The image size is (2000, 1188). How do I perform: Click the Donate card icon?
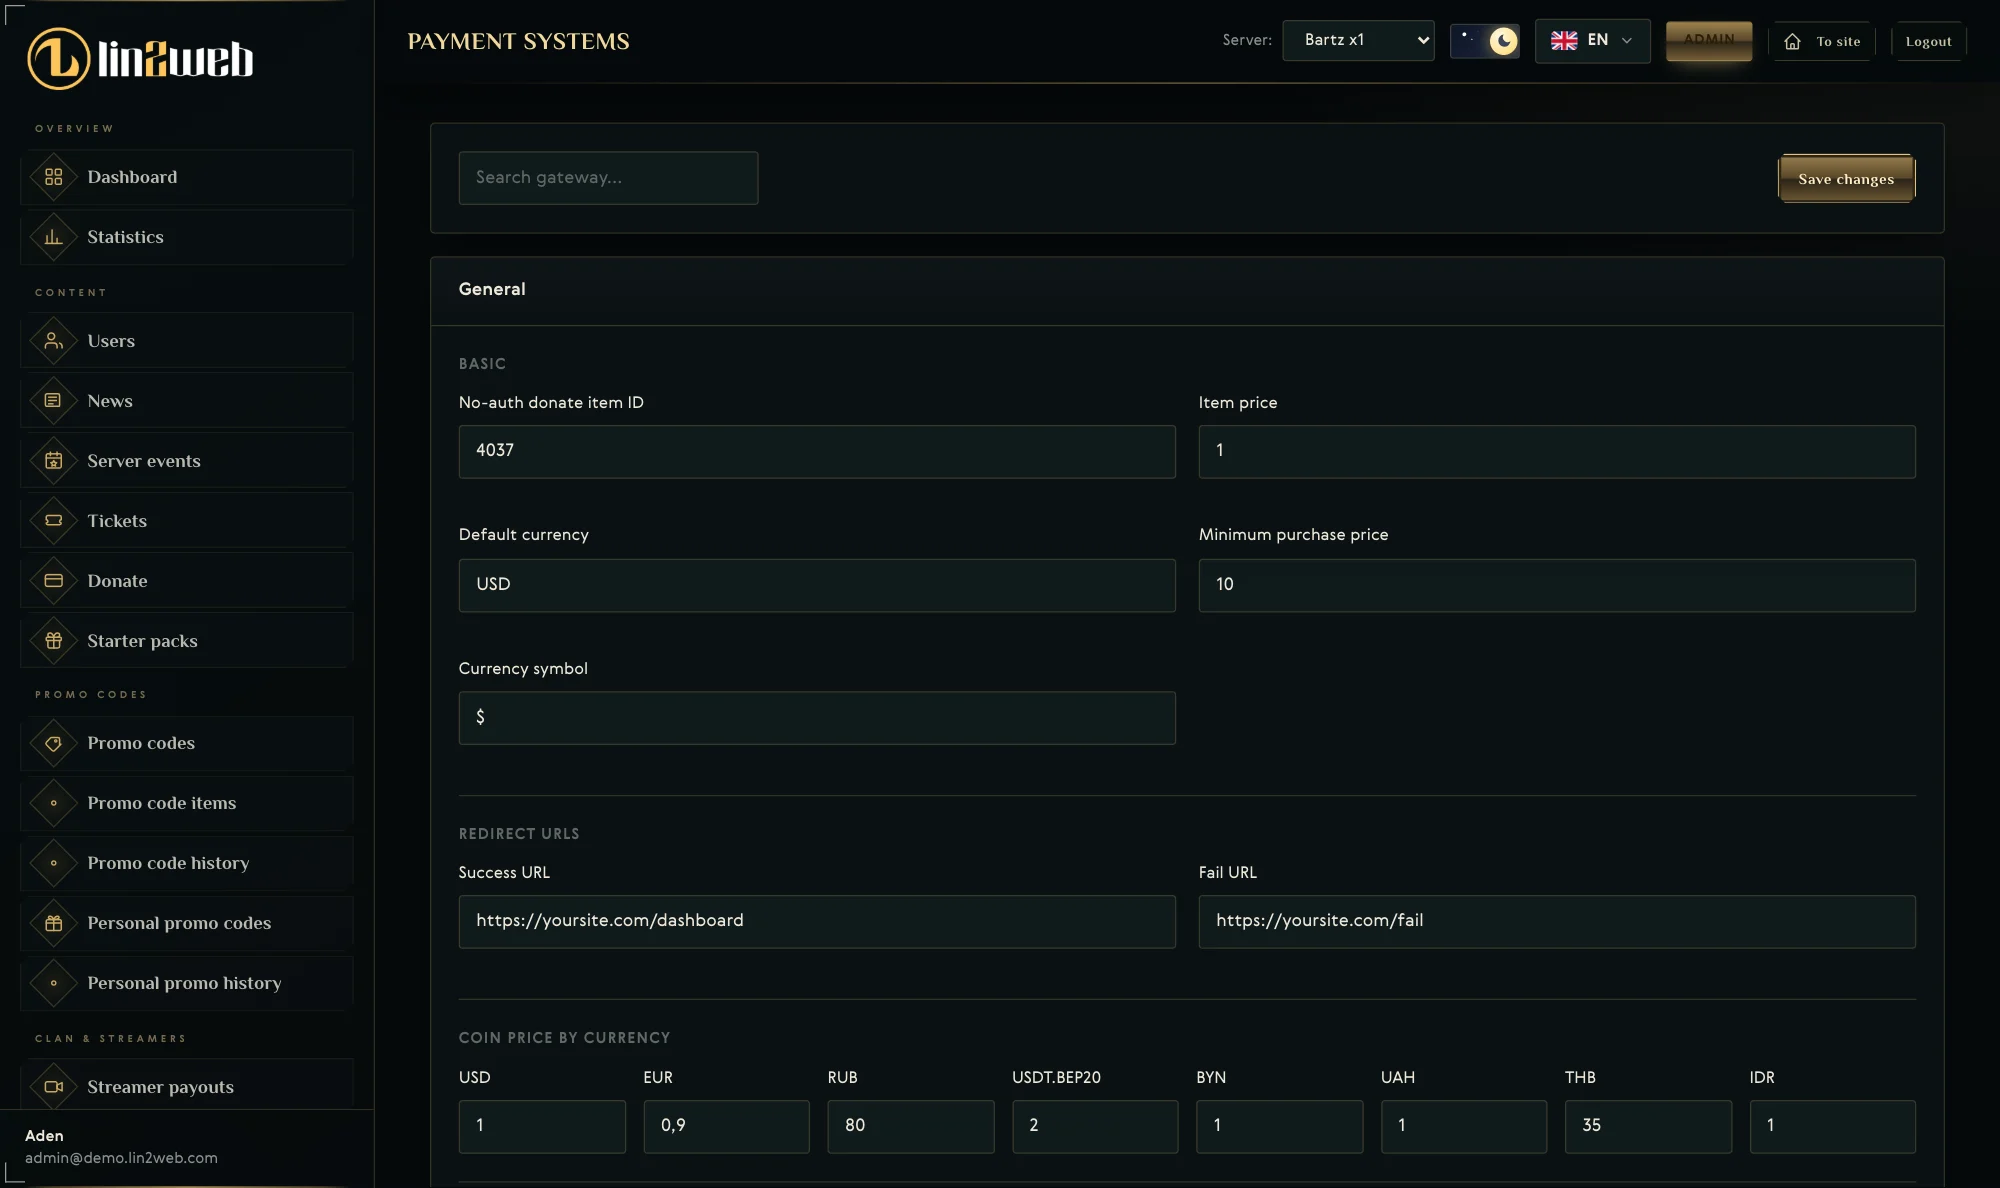pyautogui.click(x=54, y=581)
